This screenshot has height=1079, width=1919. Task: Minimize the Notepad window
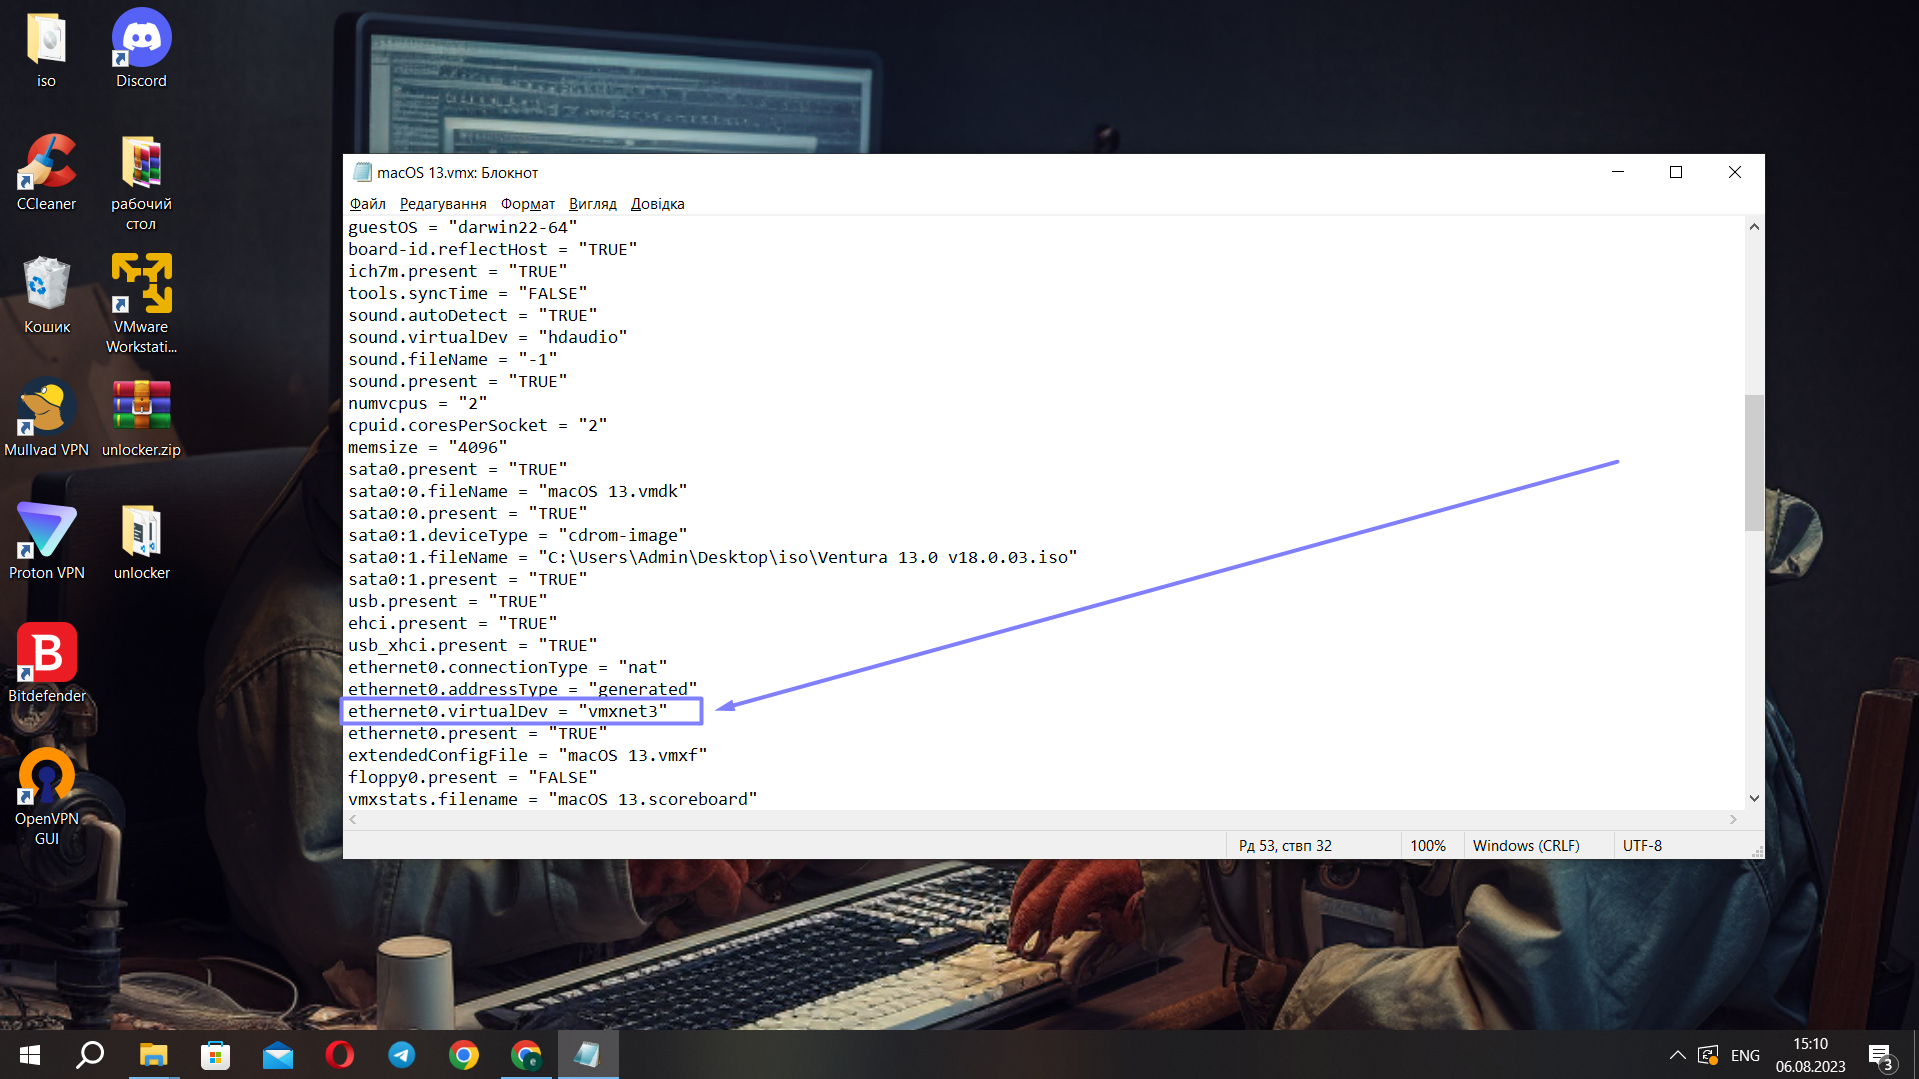[1617, 172]
